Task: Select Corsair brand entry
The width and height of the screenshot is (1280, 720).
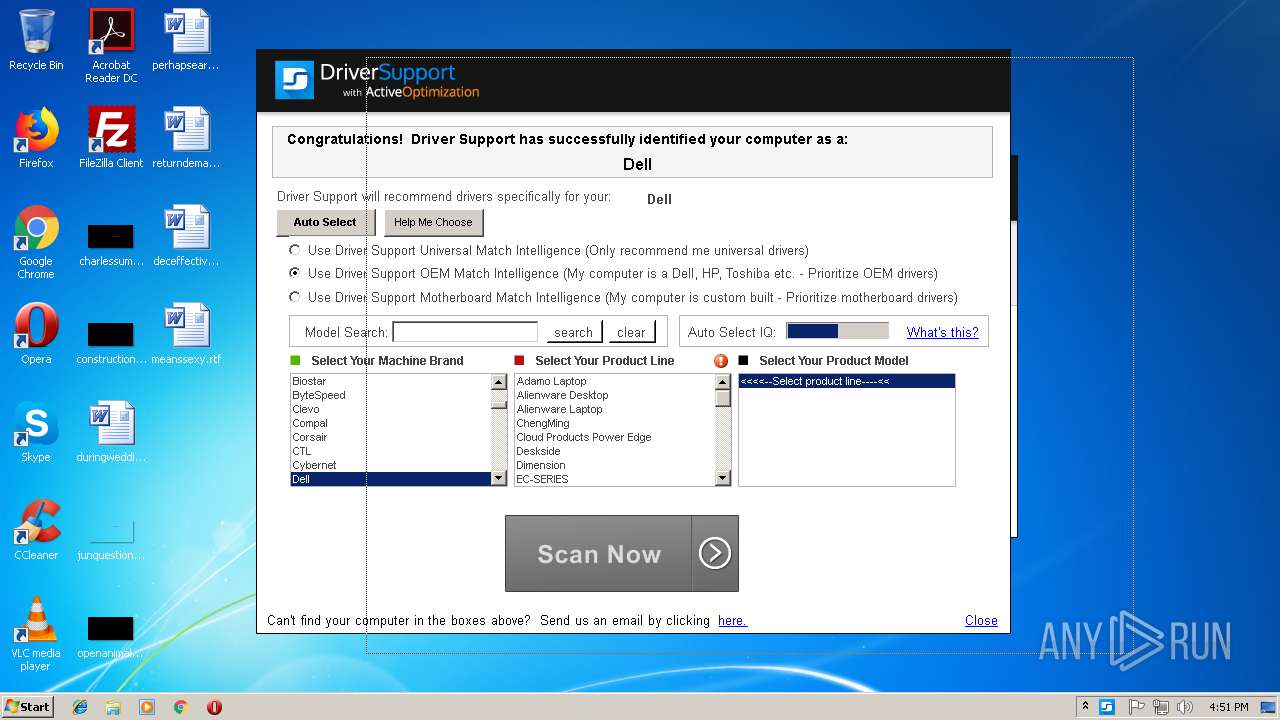Action: (391, 437)
